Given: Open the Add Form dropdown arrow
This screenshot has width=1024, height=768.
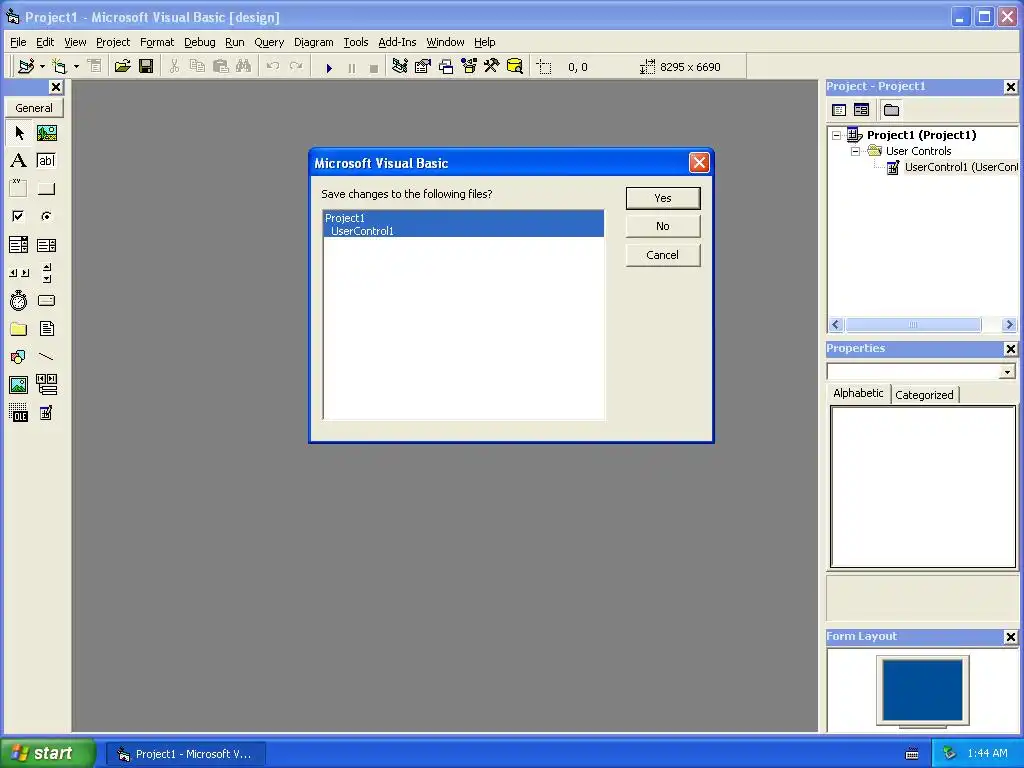Looking at the screenshot, I should point(76,66).
